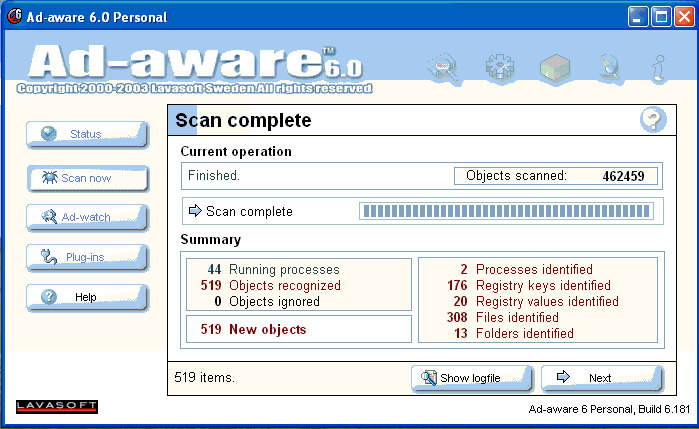Click the Show logfile button
The height and width of the screenshot is (429, 699).
click(x=469, y=378)
